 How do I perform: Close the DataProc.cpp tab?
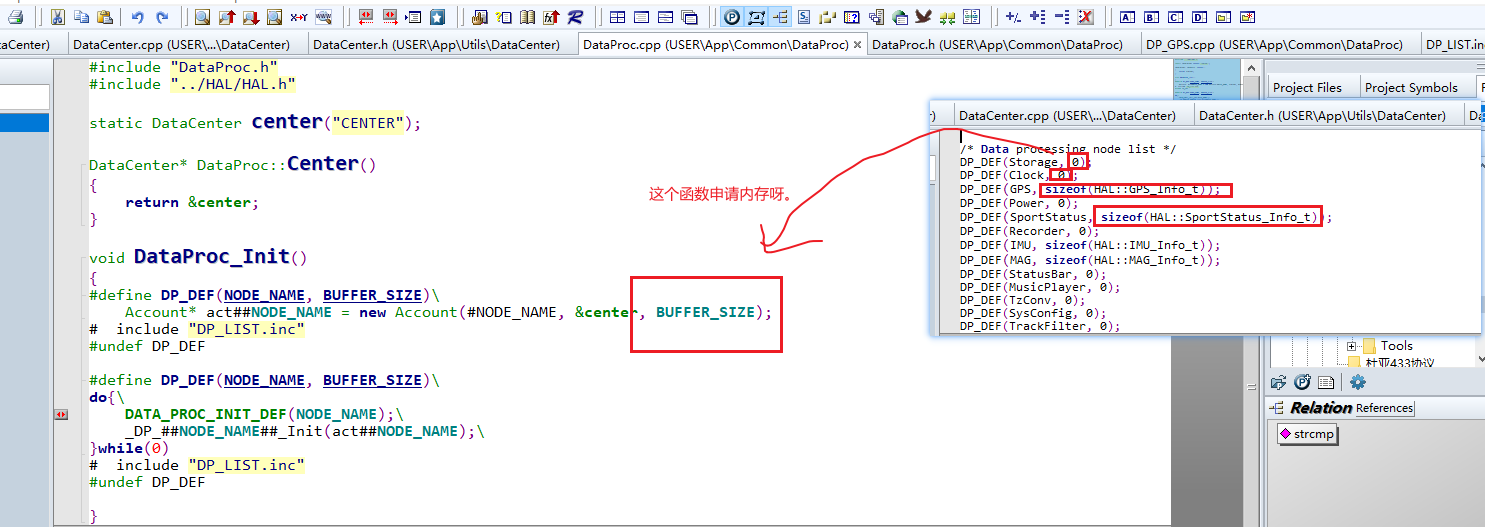(x=858, y=44)
